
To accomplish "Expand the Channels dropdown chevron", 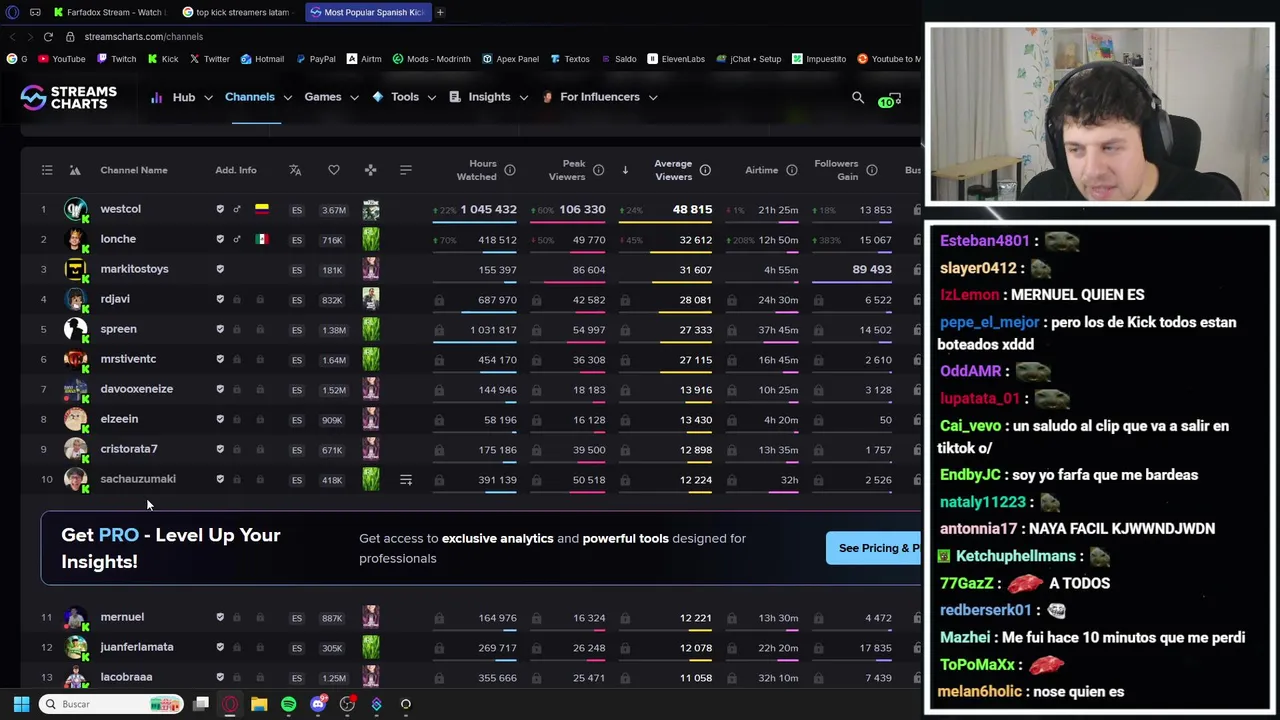I will (287, 97).
